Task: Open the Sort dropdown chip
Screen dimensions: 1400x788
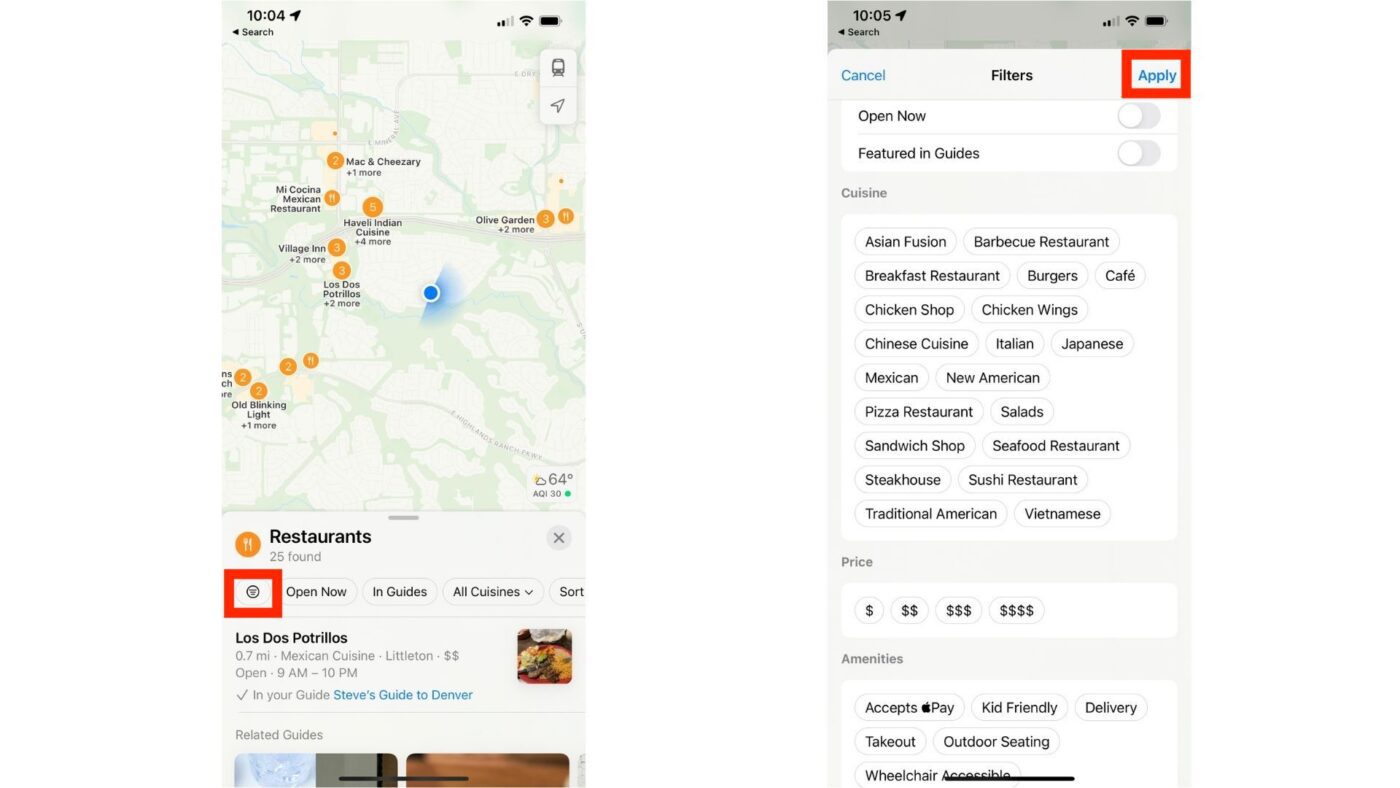Action: [x=571, y=592]
